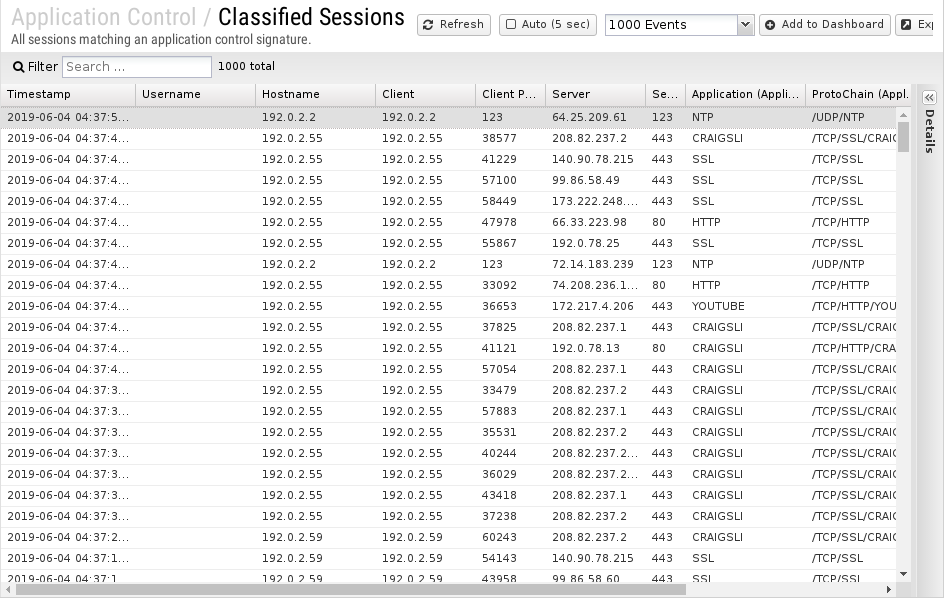
Task: Click the Search filter input field
Action: pyautogui.click(x=137, y=67)
